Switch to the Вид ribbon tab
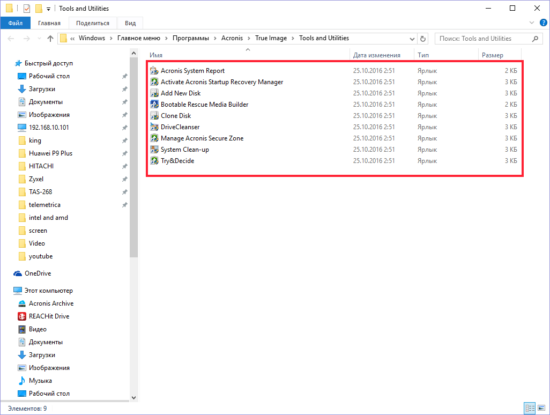The width and height of the screenshot is (550, 415). tap(130, 23)
